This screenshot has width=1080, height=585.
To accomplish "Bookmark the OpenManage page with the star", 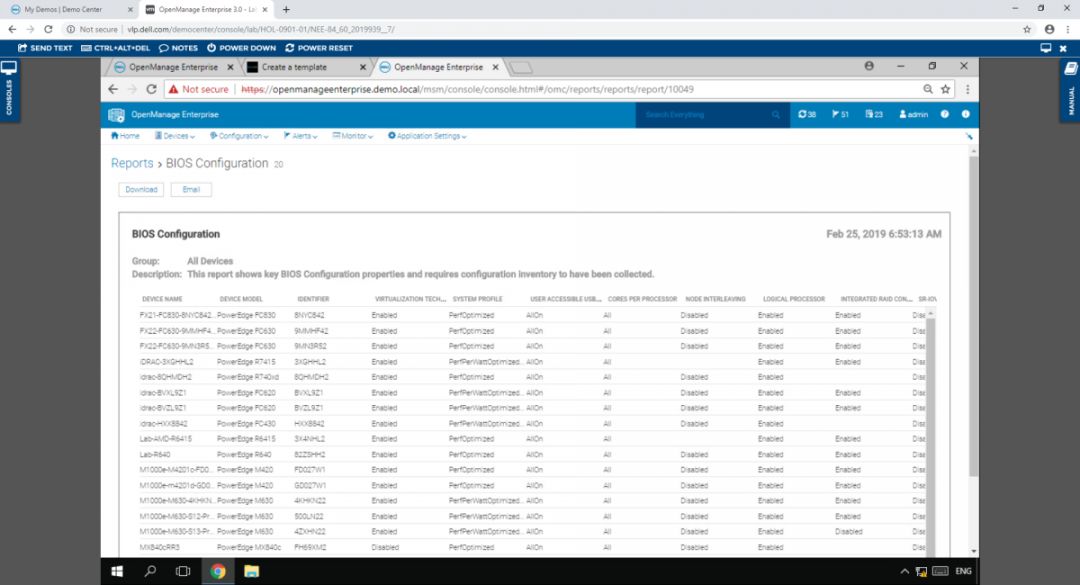I will coord(946,89).
